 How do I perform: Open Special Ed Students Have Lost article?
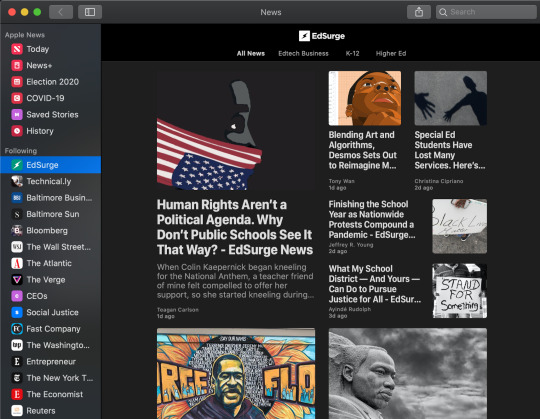point(450,150)
